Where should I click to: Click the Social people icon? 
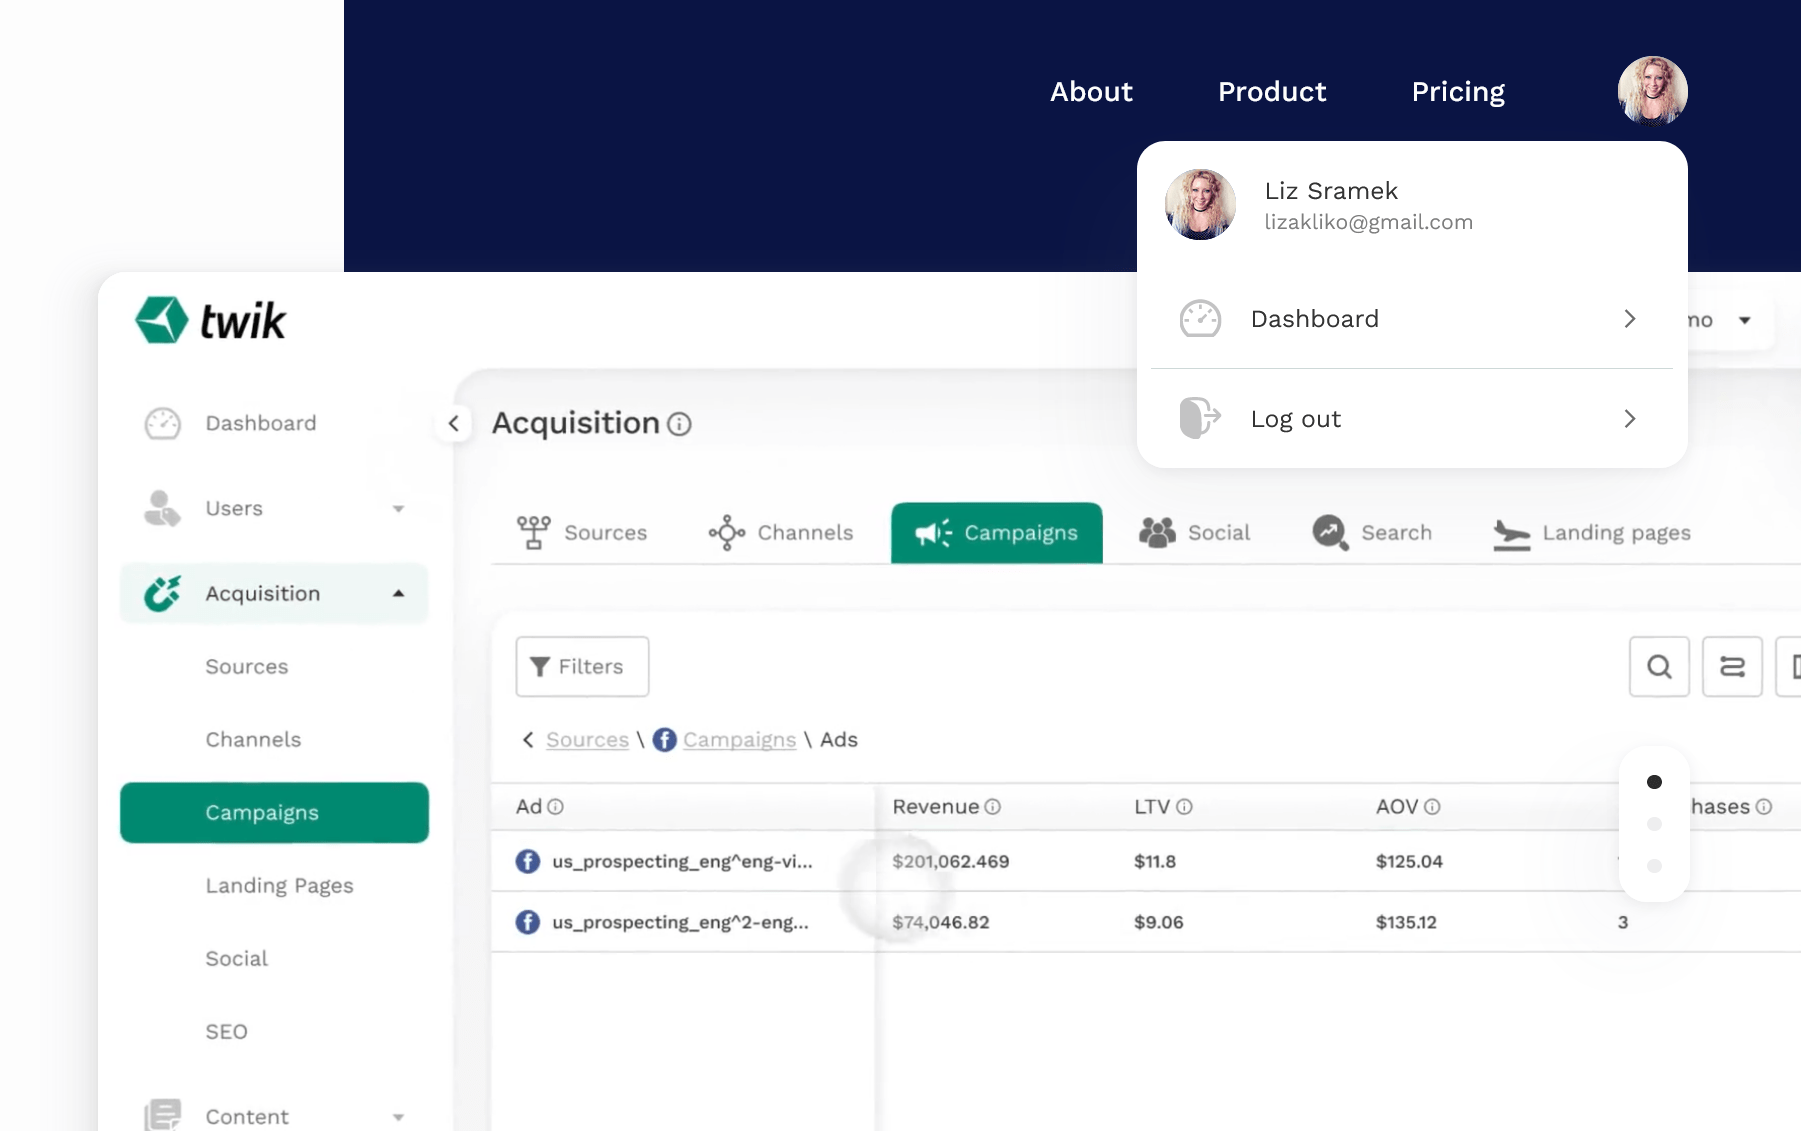coord(1159,532)
